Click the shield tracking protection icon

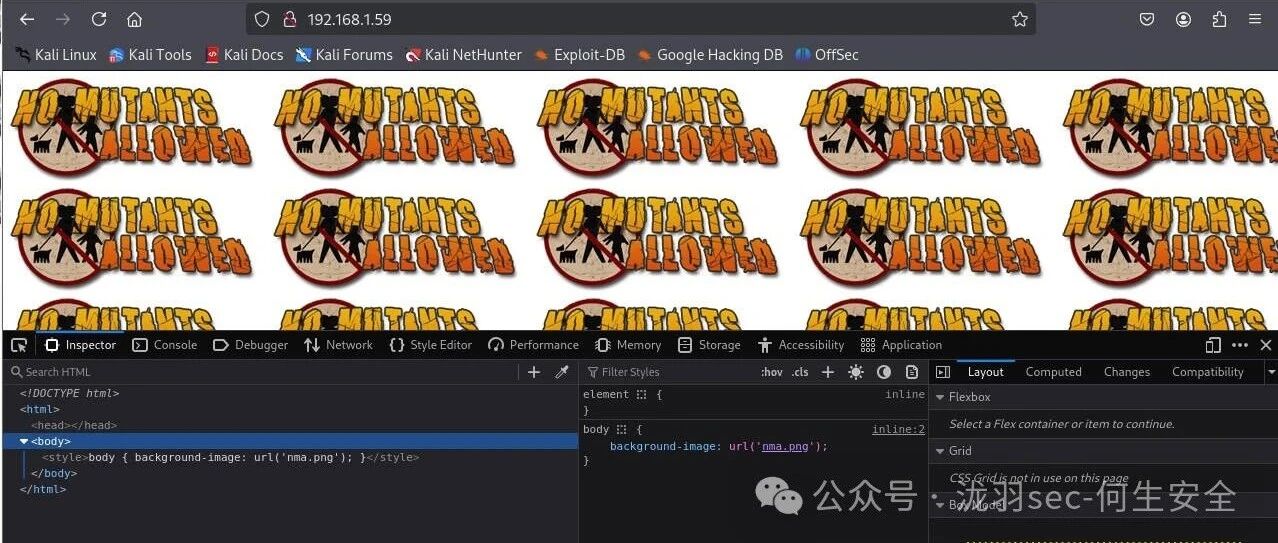click(x=261, y=19)
